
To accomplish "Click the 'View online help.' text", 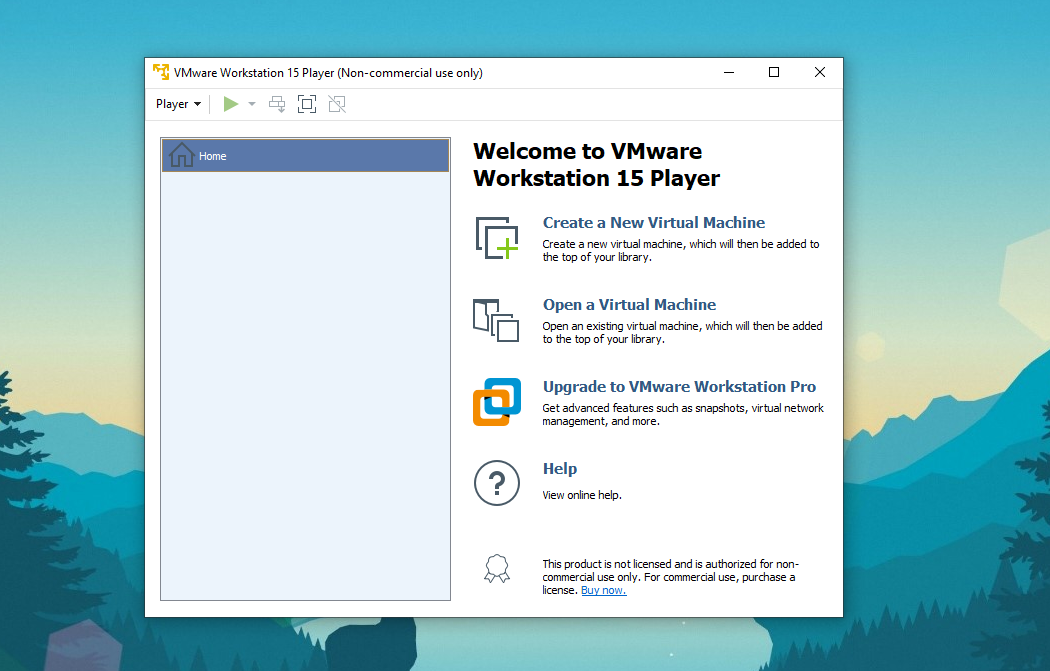I will coord(582,495).
